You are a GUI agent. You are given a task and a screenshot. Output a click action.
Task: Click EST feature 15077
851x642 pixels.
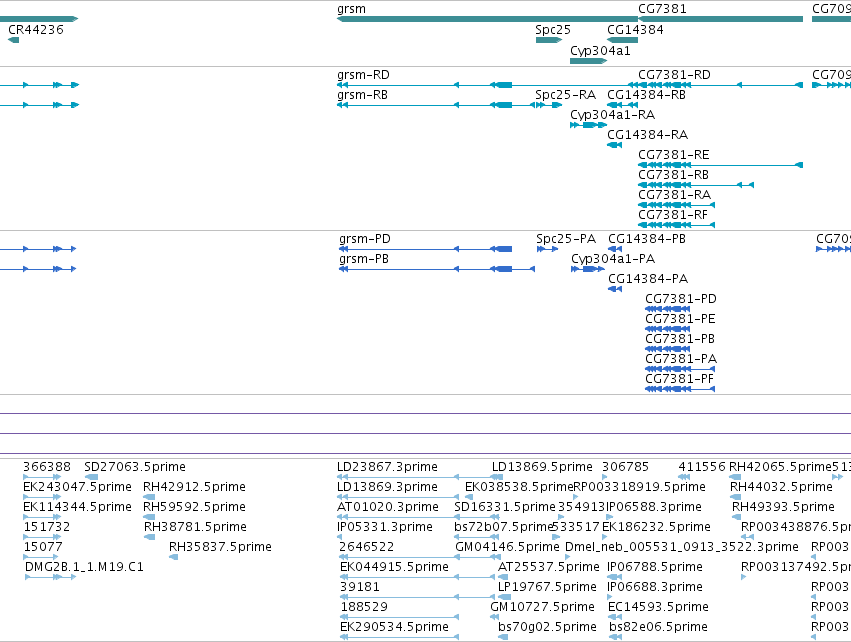[41, 557]
